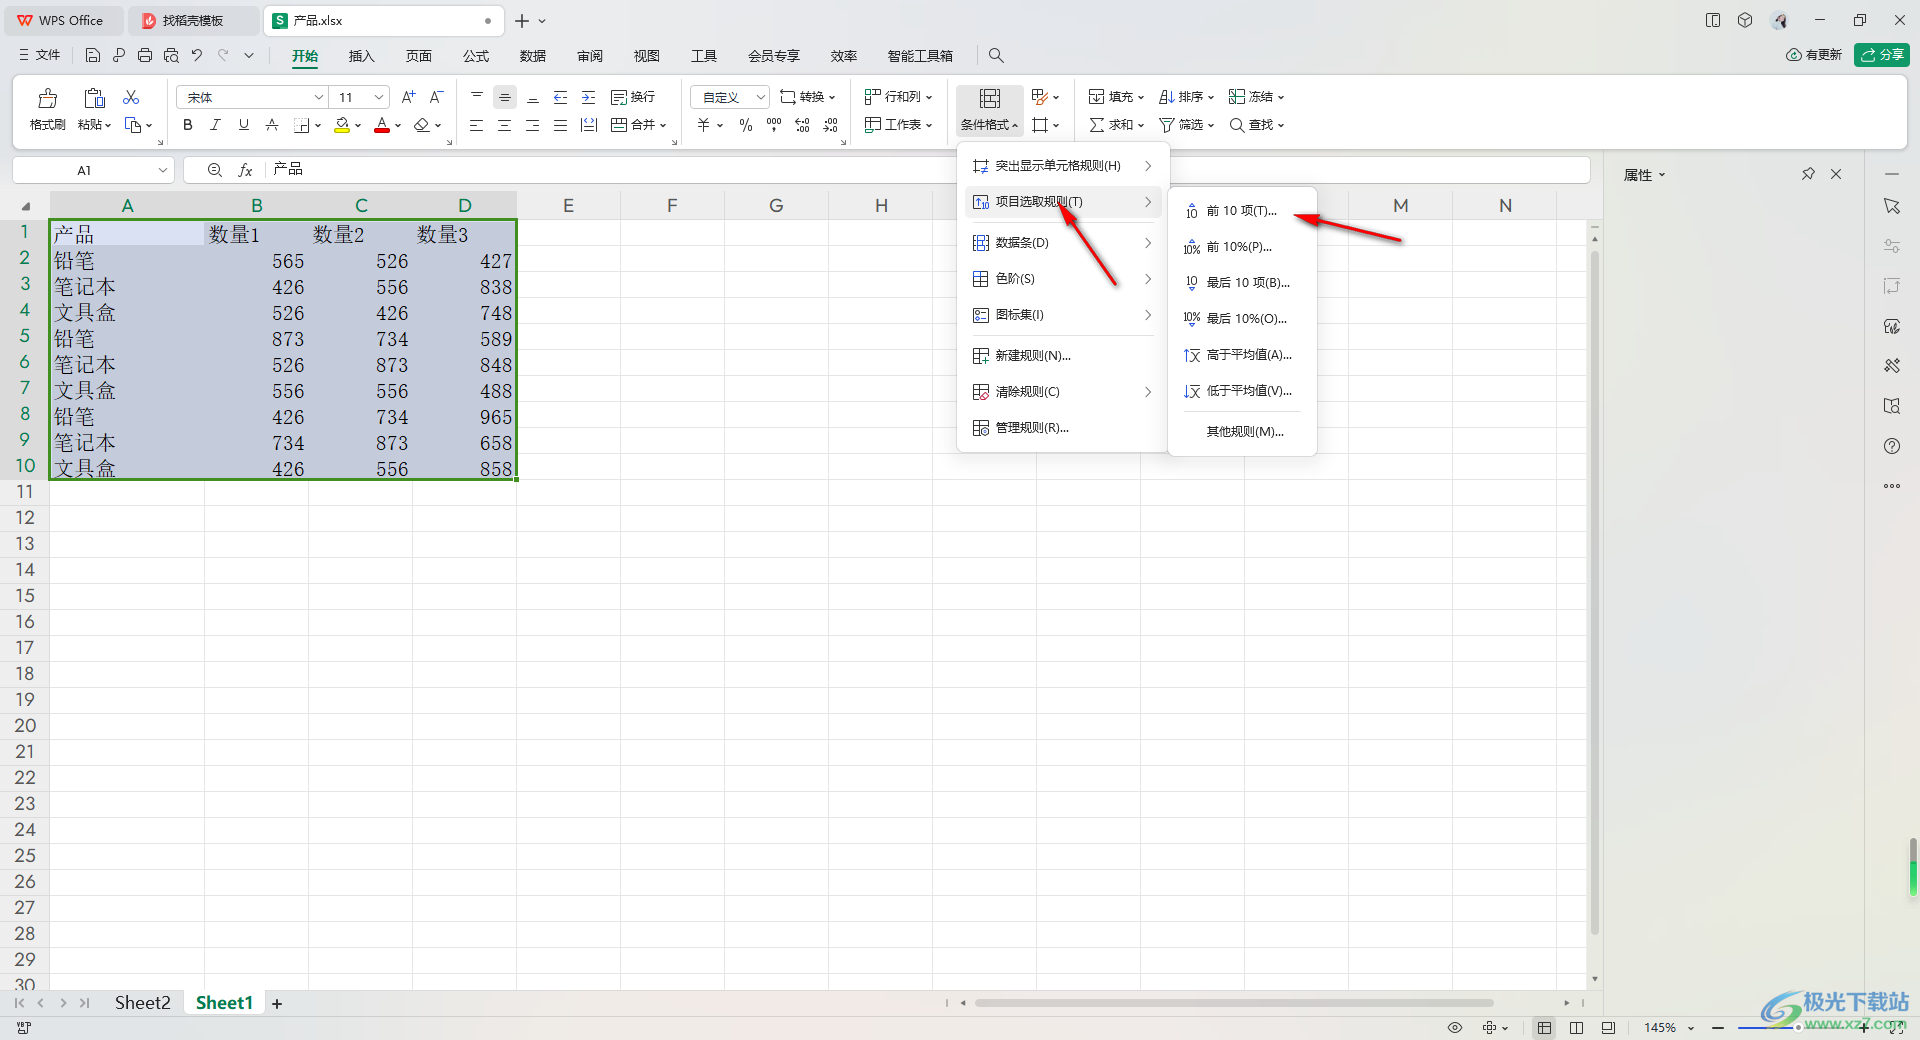Open the Freeze panes (冻结) dropdown

click(x=1256, y=97)
